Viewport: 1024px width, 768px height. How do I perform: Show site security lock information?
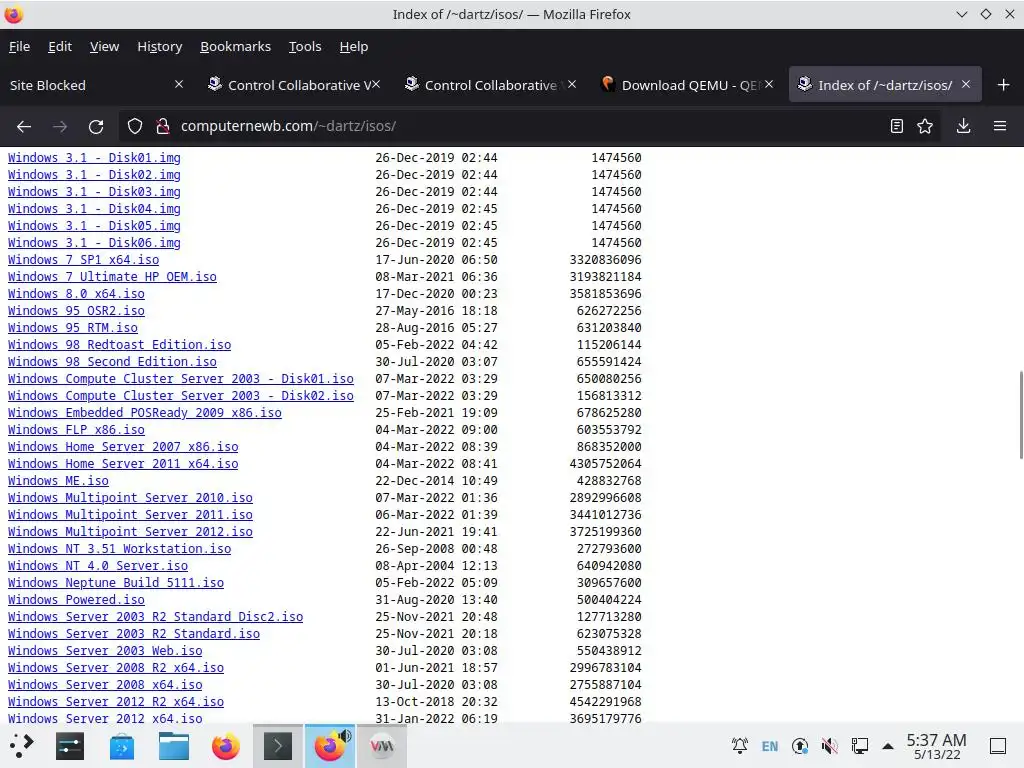(x=163, y=126)
